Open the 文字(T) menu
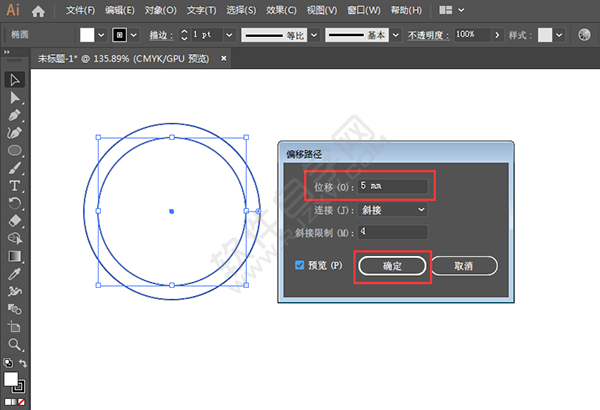The image size is (600, 410). click(x=201, y=10)
